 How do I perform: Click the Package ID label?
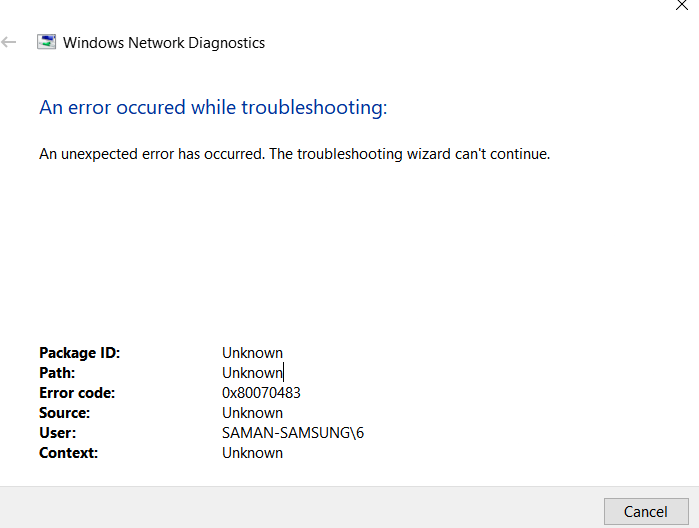click(80, 353)
